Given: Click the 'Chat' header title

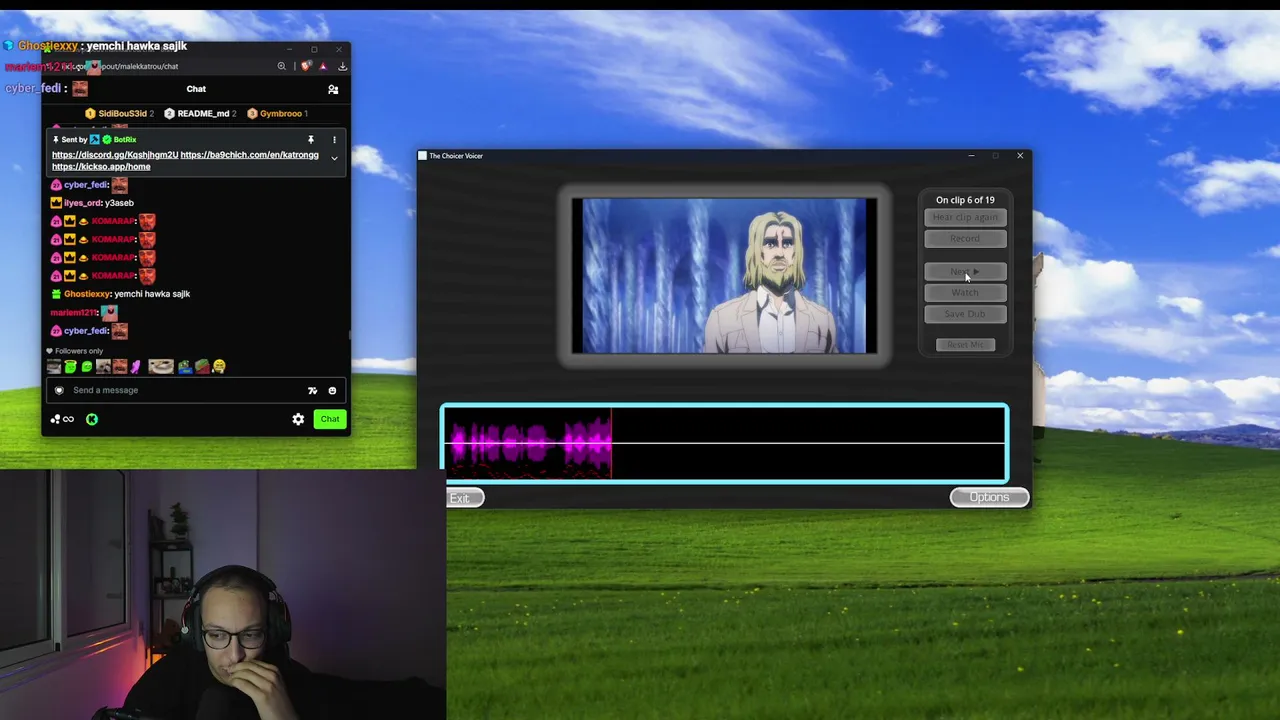Looking at the screenshot, I should 196,89.
